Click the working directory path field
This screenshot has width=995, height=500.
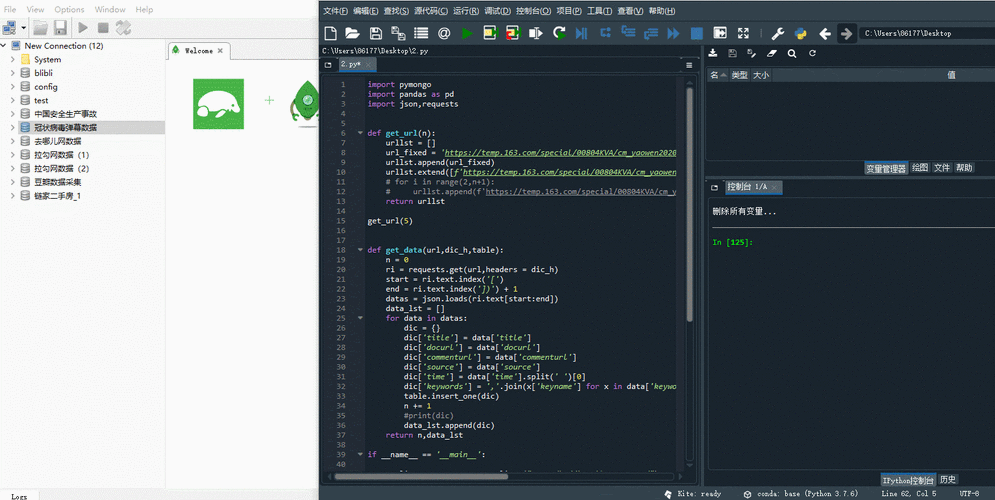tap(927, 33)
